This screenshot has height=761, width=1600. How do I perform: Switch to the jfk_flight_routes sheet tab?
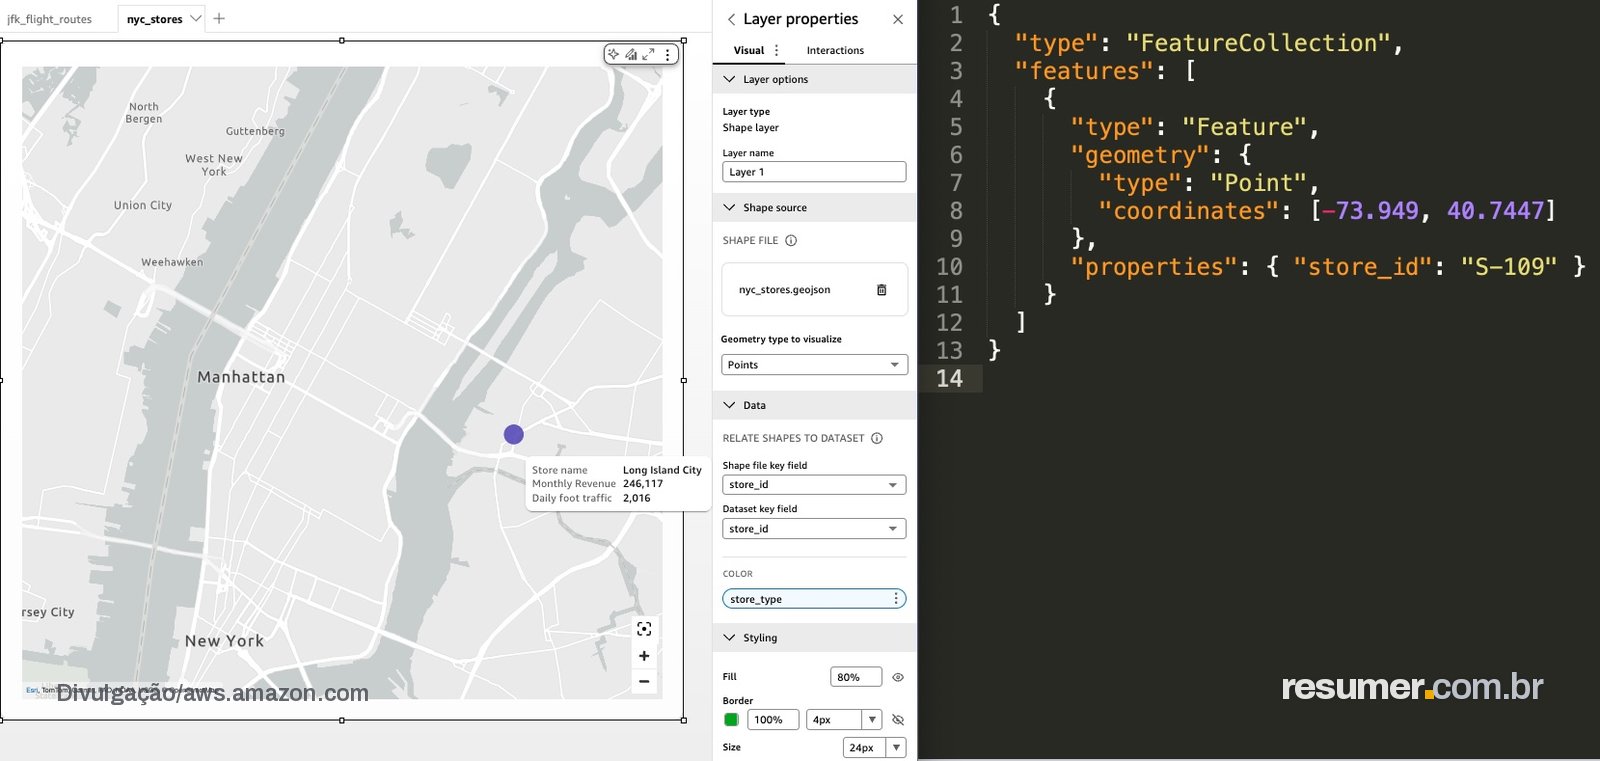pyautogui.click(x=50, y=19)
